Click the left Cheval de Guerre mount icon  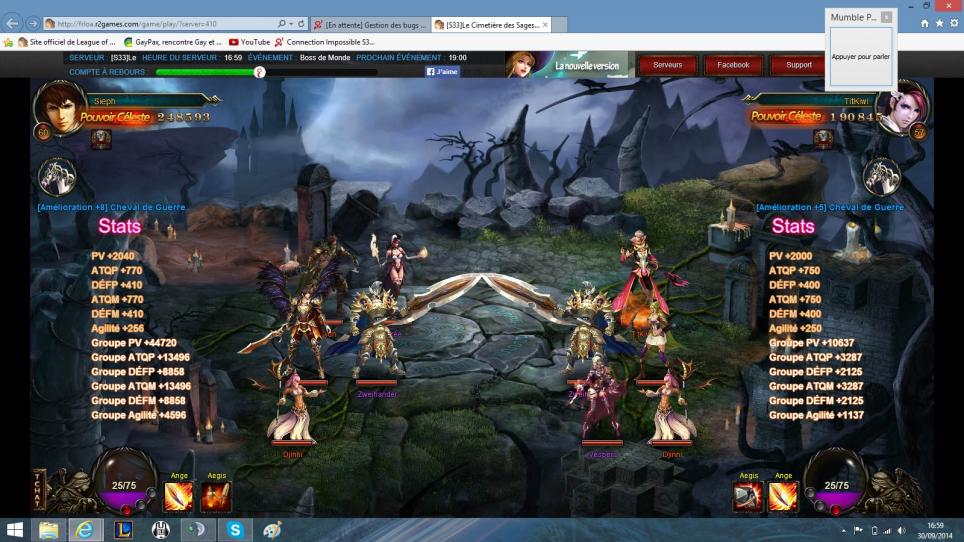pos(57,177)
